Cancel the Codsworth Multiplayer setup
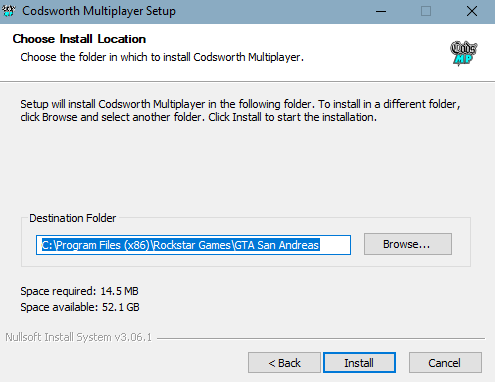This screenshot has height=382, width=495. click(x=445, y=363)
